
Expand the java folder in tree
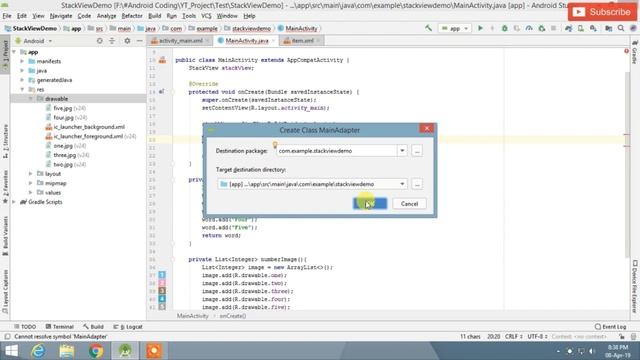tap(22, 71)
